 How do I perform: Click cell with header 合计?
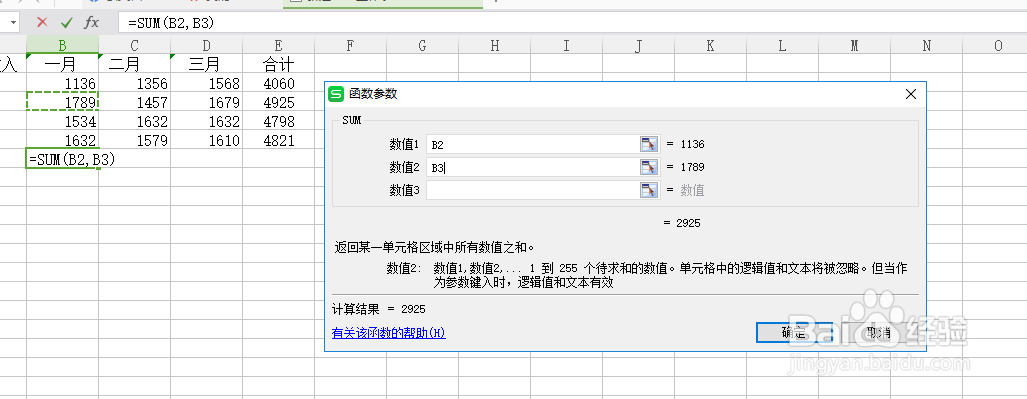pos(278,64)
